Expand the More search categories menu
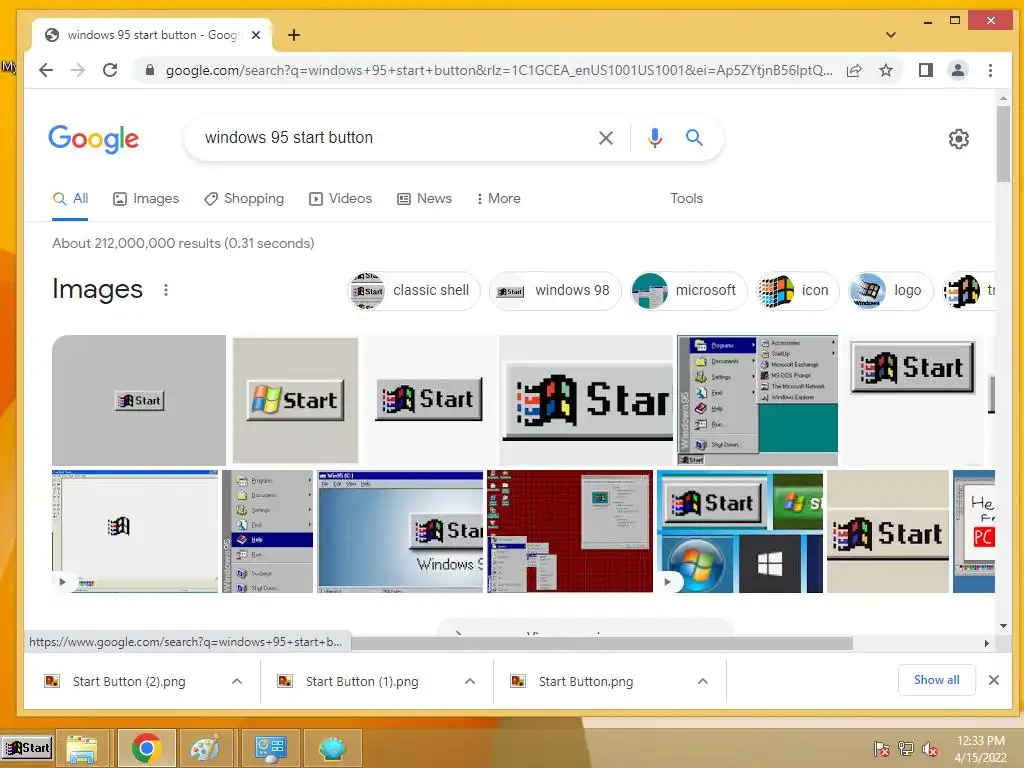The height and width of the screenshot is (768, 1024). tap(498, 199)
